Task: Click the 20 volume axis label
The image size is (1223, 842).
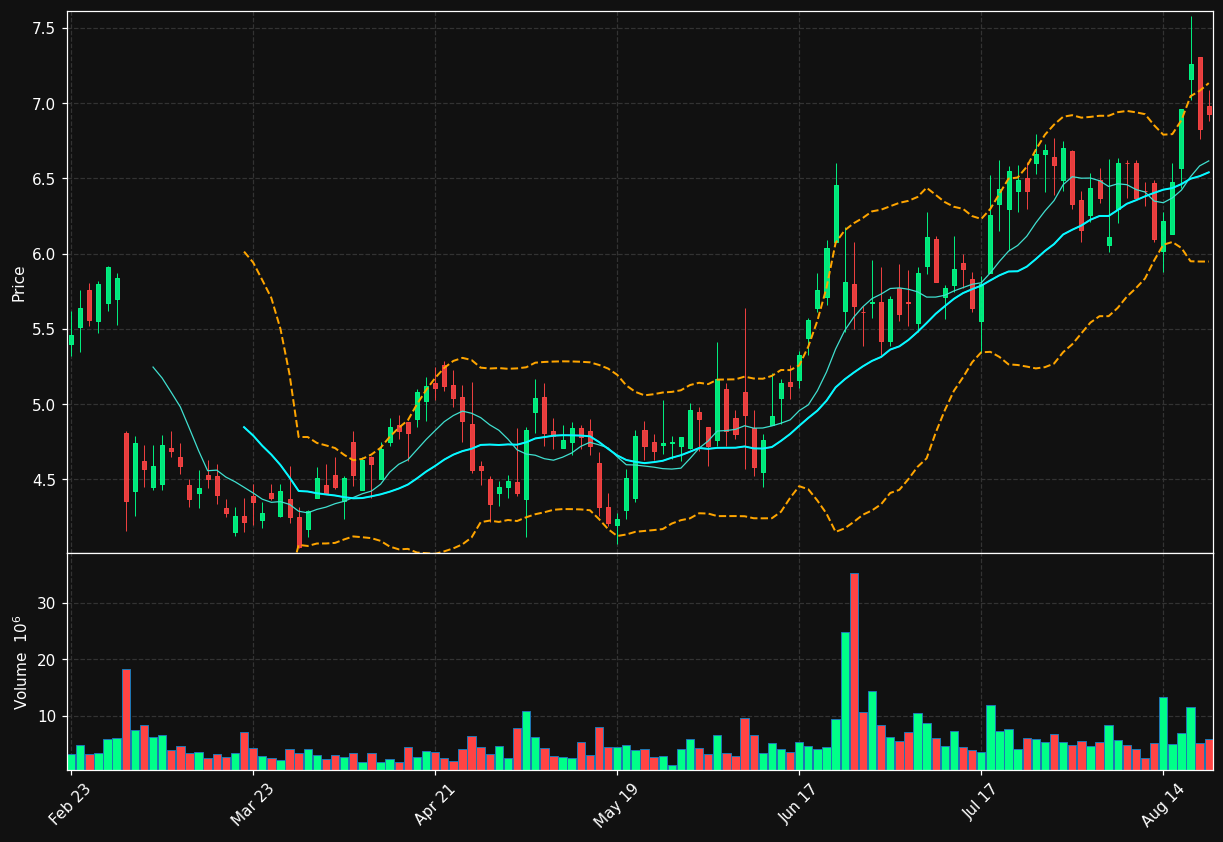Action: coord(47,660)
